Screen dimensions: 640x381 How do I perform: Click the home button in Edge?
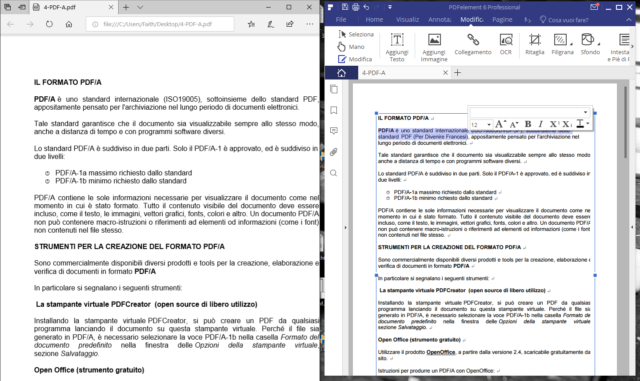point(69,24)
